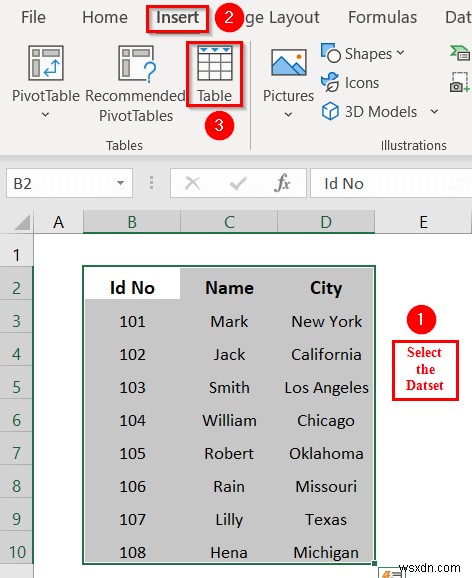Expand the Pictures dropdown arrow
Viewport: 472px width, 578px height.
click(x=289, y=115)
